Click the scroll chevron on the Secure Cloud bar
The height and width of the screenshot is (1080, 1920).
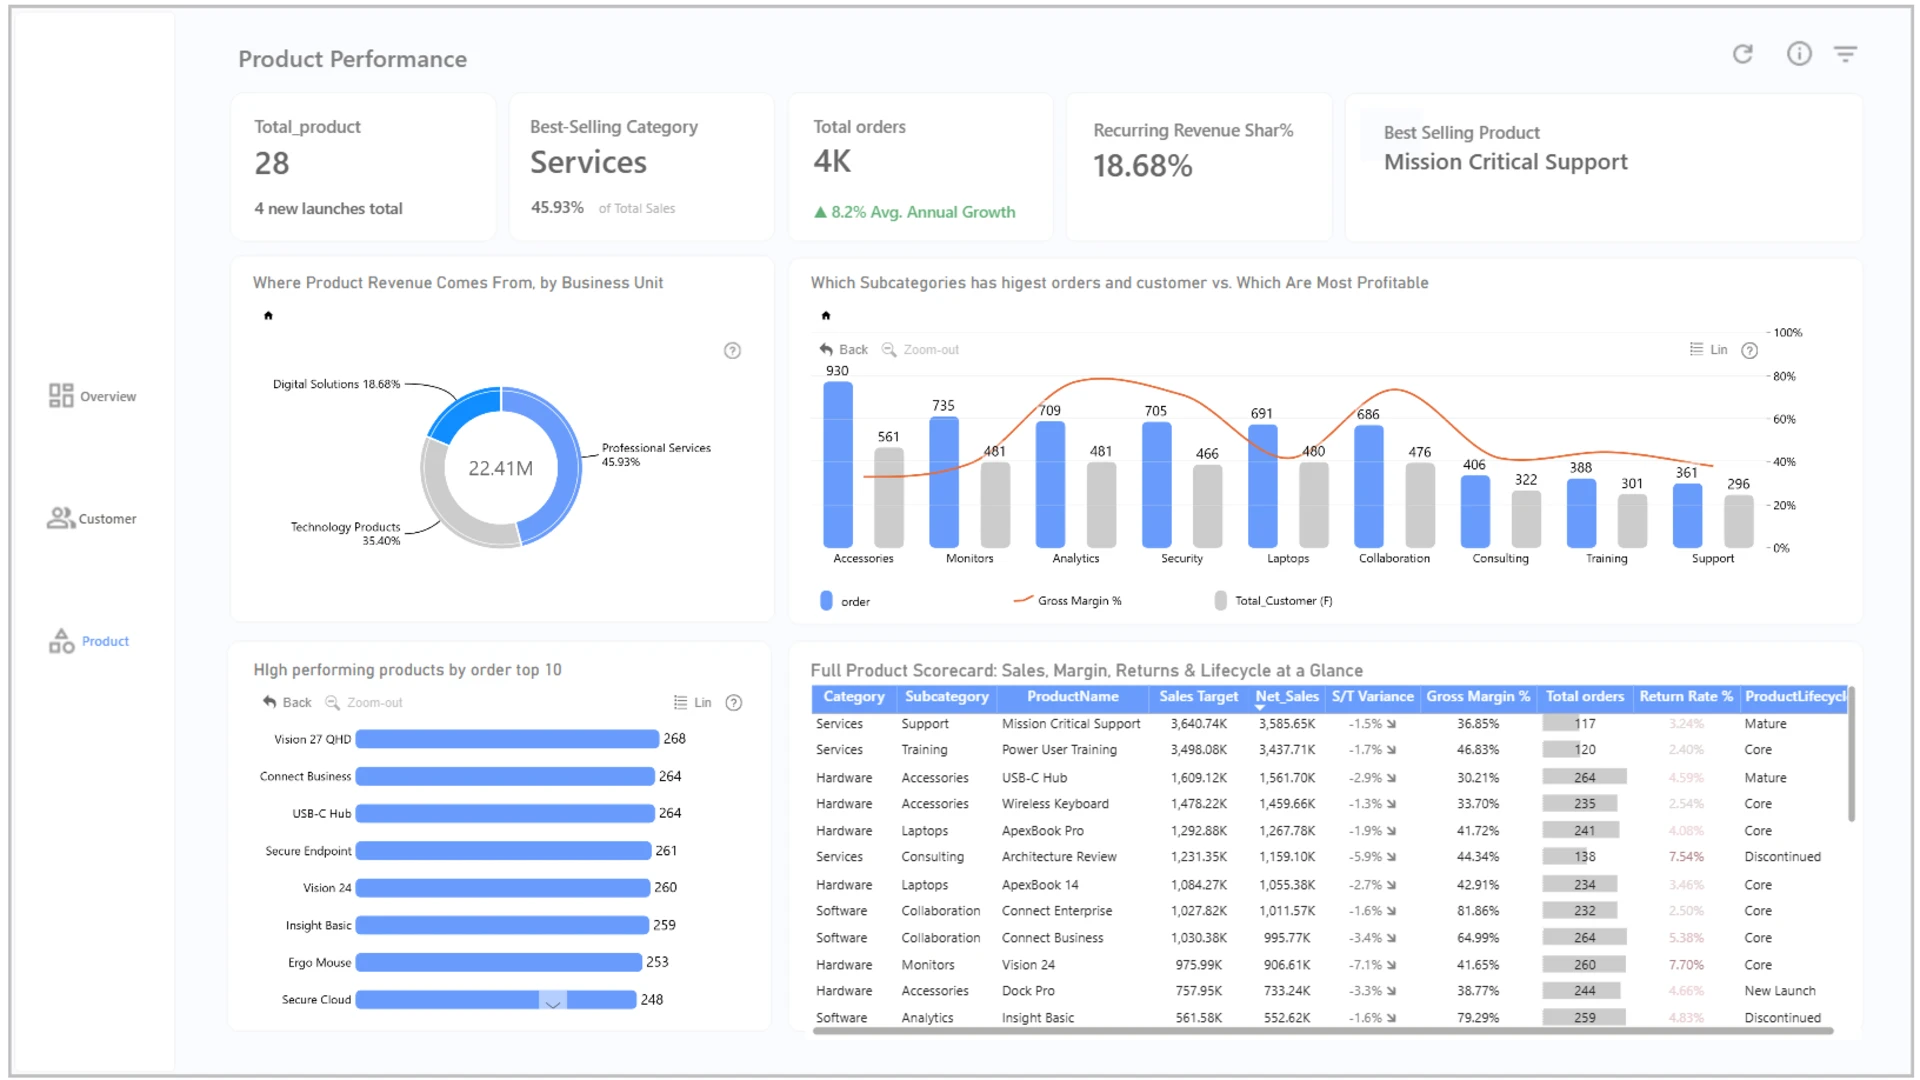click(553, 1001)
